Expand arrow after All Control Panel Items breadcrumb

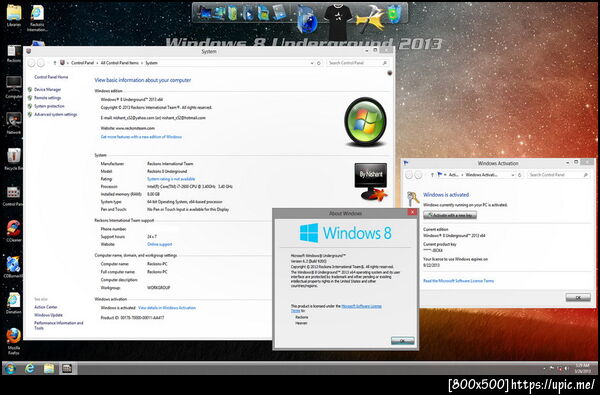tap(142, 63)
